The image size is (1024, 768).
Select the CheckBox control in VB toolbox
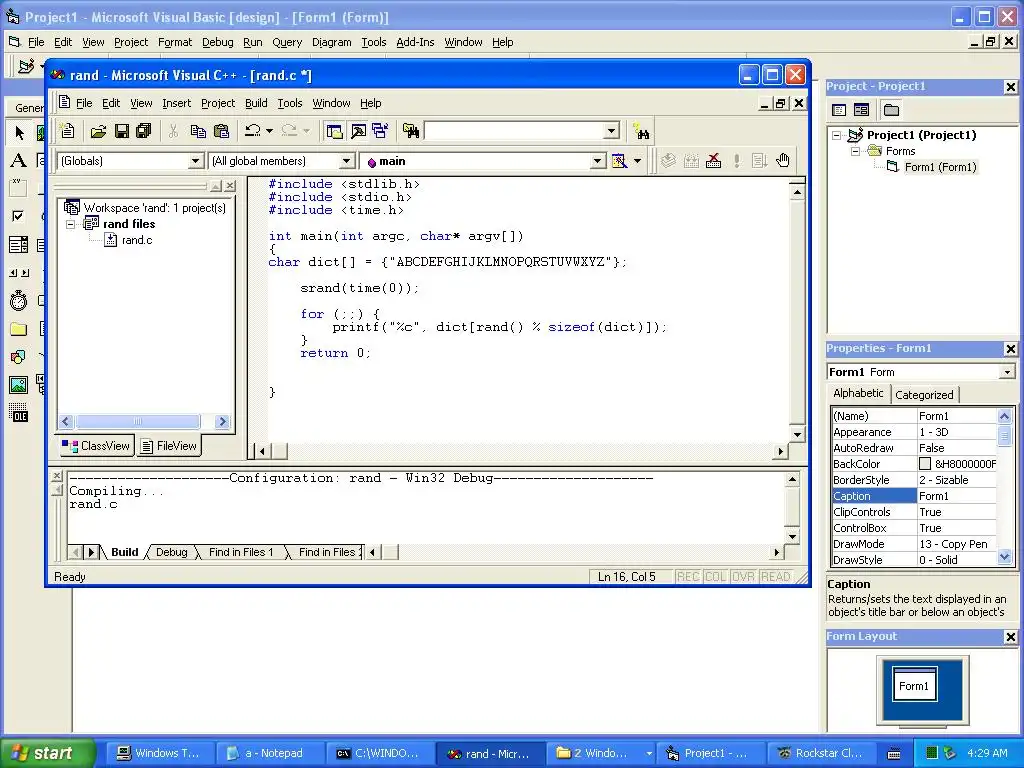pyautogui.click(x=18, y=216)
